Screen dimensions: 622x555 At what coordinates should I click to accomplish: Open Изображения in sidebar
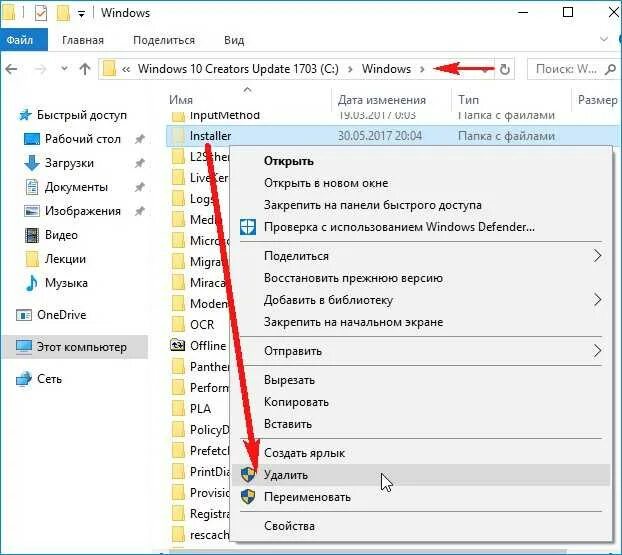point(83,211)
